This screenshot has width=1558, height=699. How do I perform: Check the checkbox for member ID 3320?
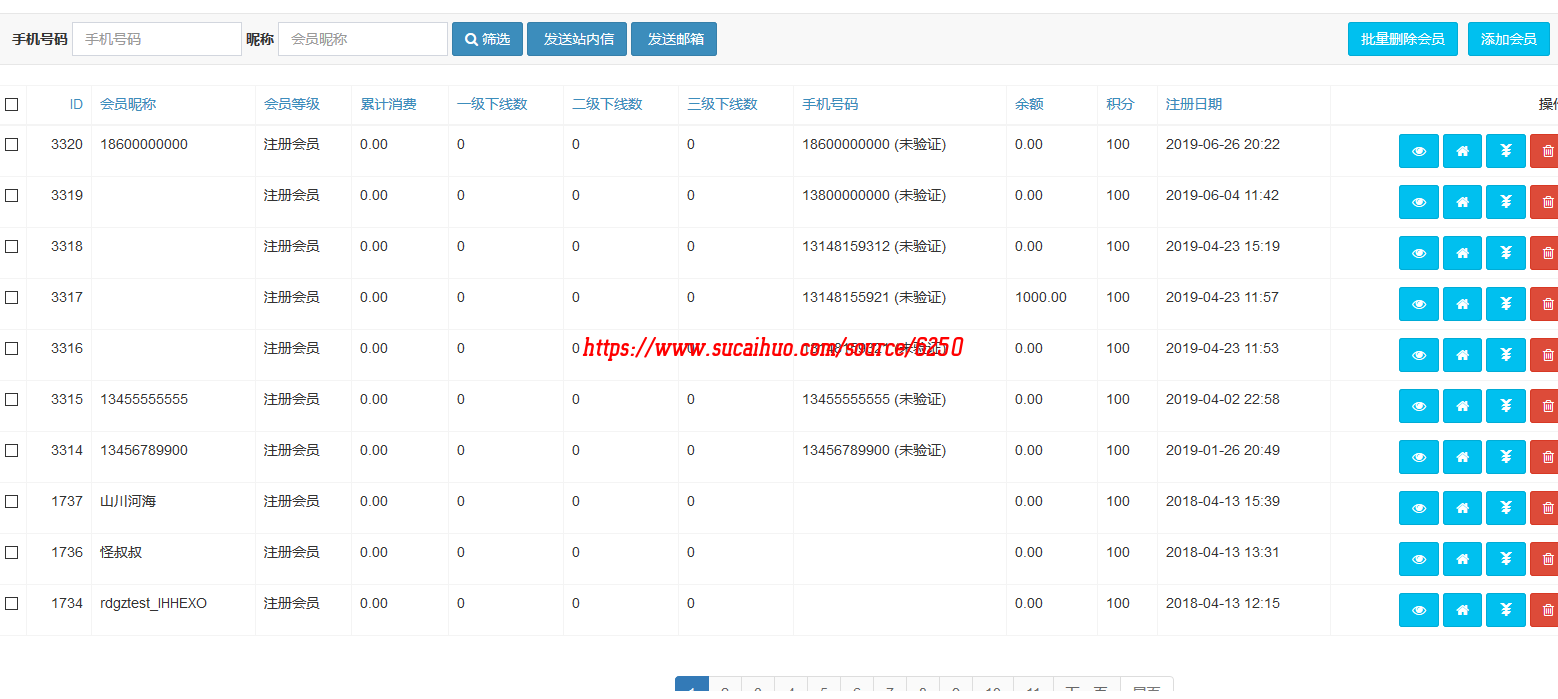click(x=12, y=144)
